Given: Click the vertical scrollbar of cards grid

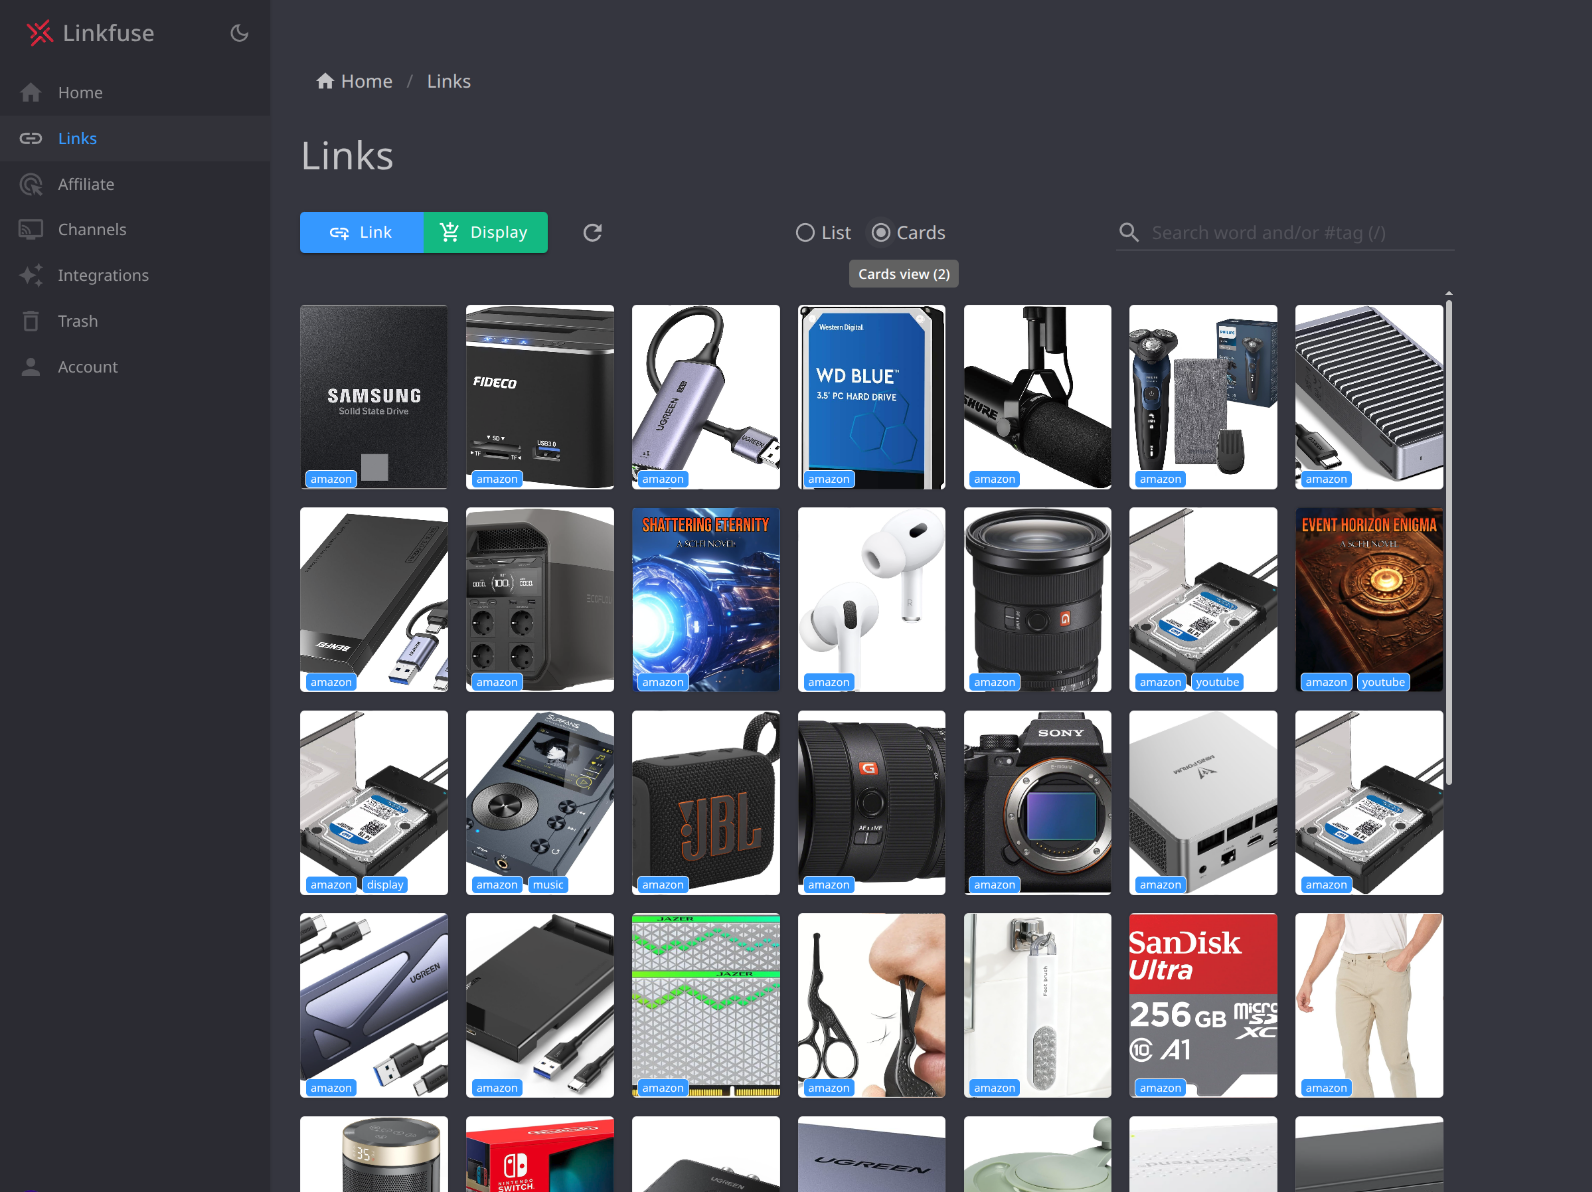Looking at the screenshot, I should [x=1448, y=540].
